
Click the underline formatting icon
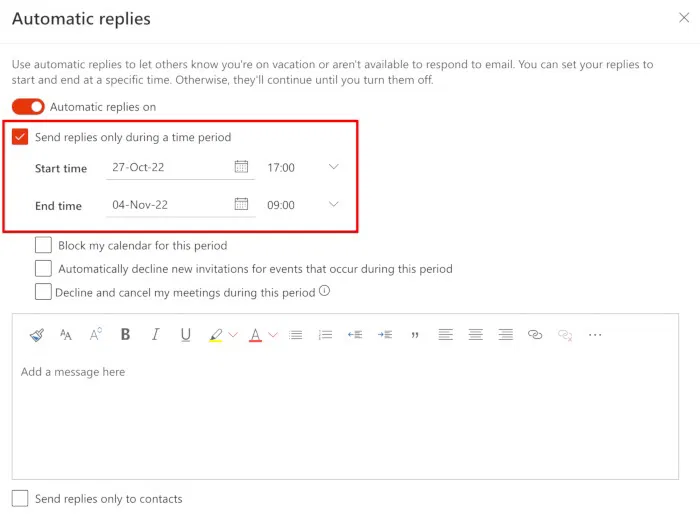185,335
